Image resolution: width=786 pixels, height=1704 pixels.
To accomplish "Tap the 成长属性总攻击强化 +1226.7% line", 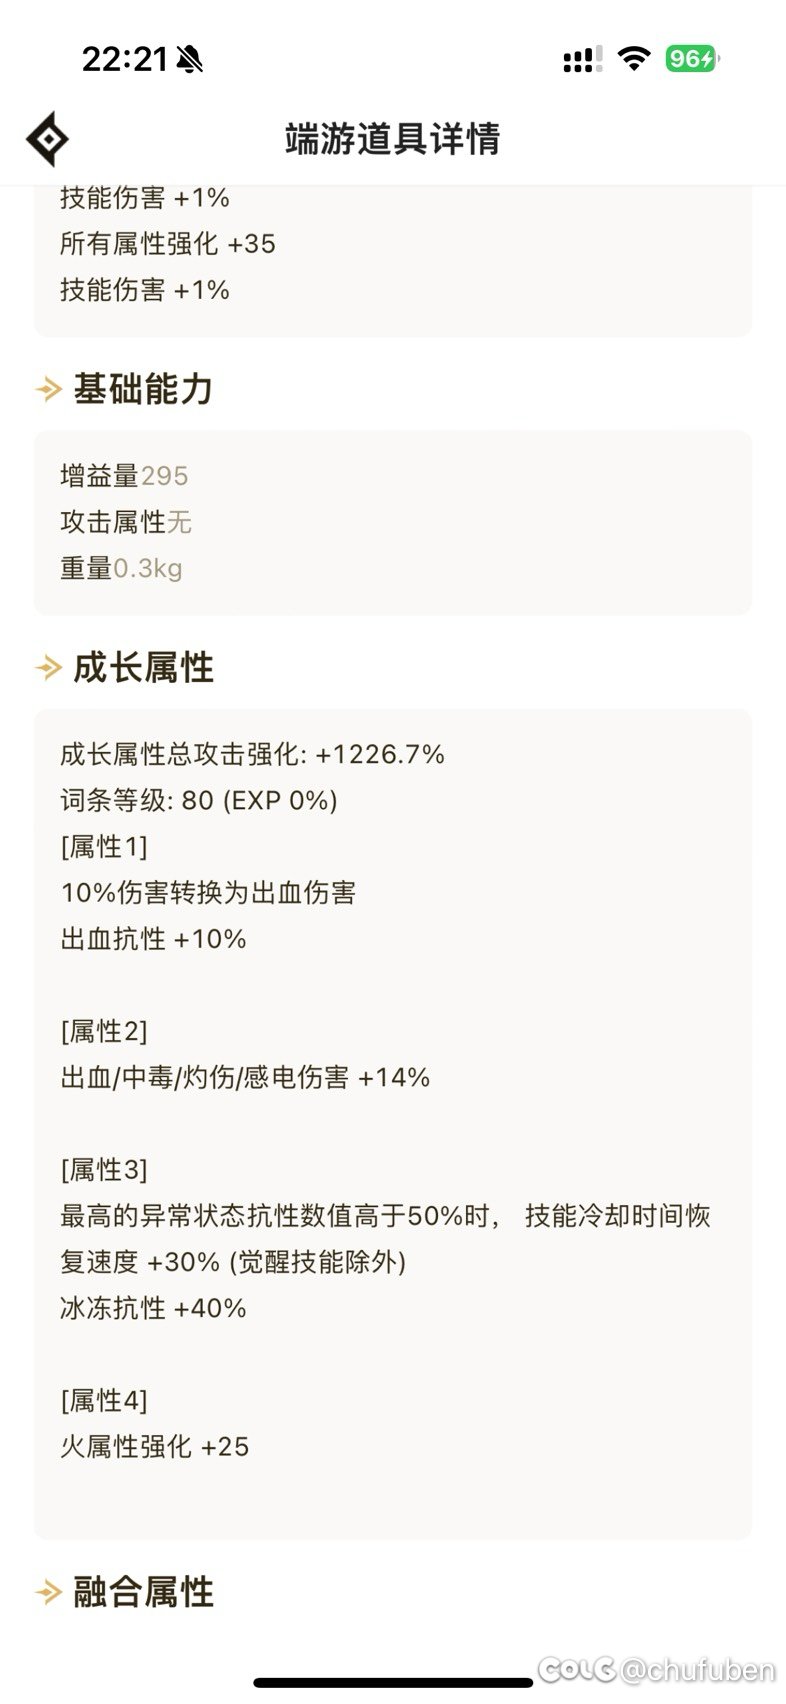I will click(x=252, y=754).
